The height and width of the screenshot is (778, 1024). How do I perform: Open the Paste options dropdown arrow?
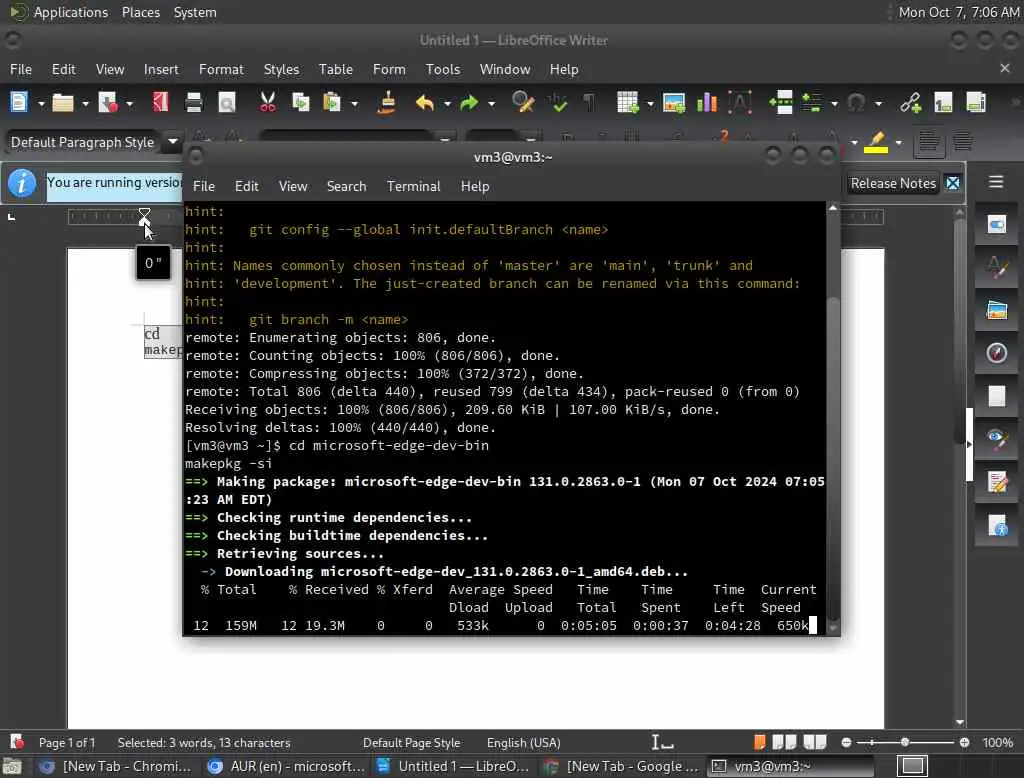[x=355, y=103]
